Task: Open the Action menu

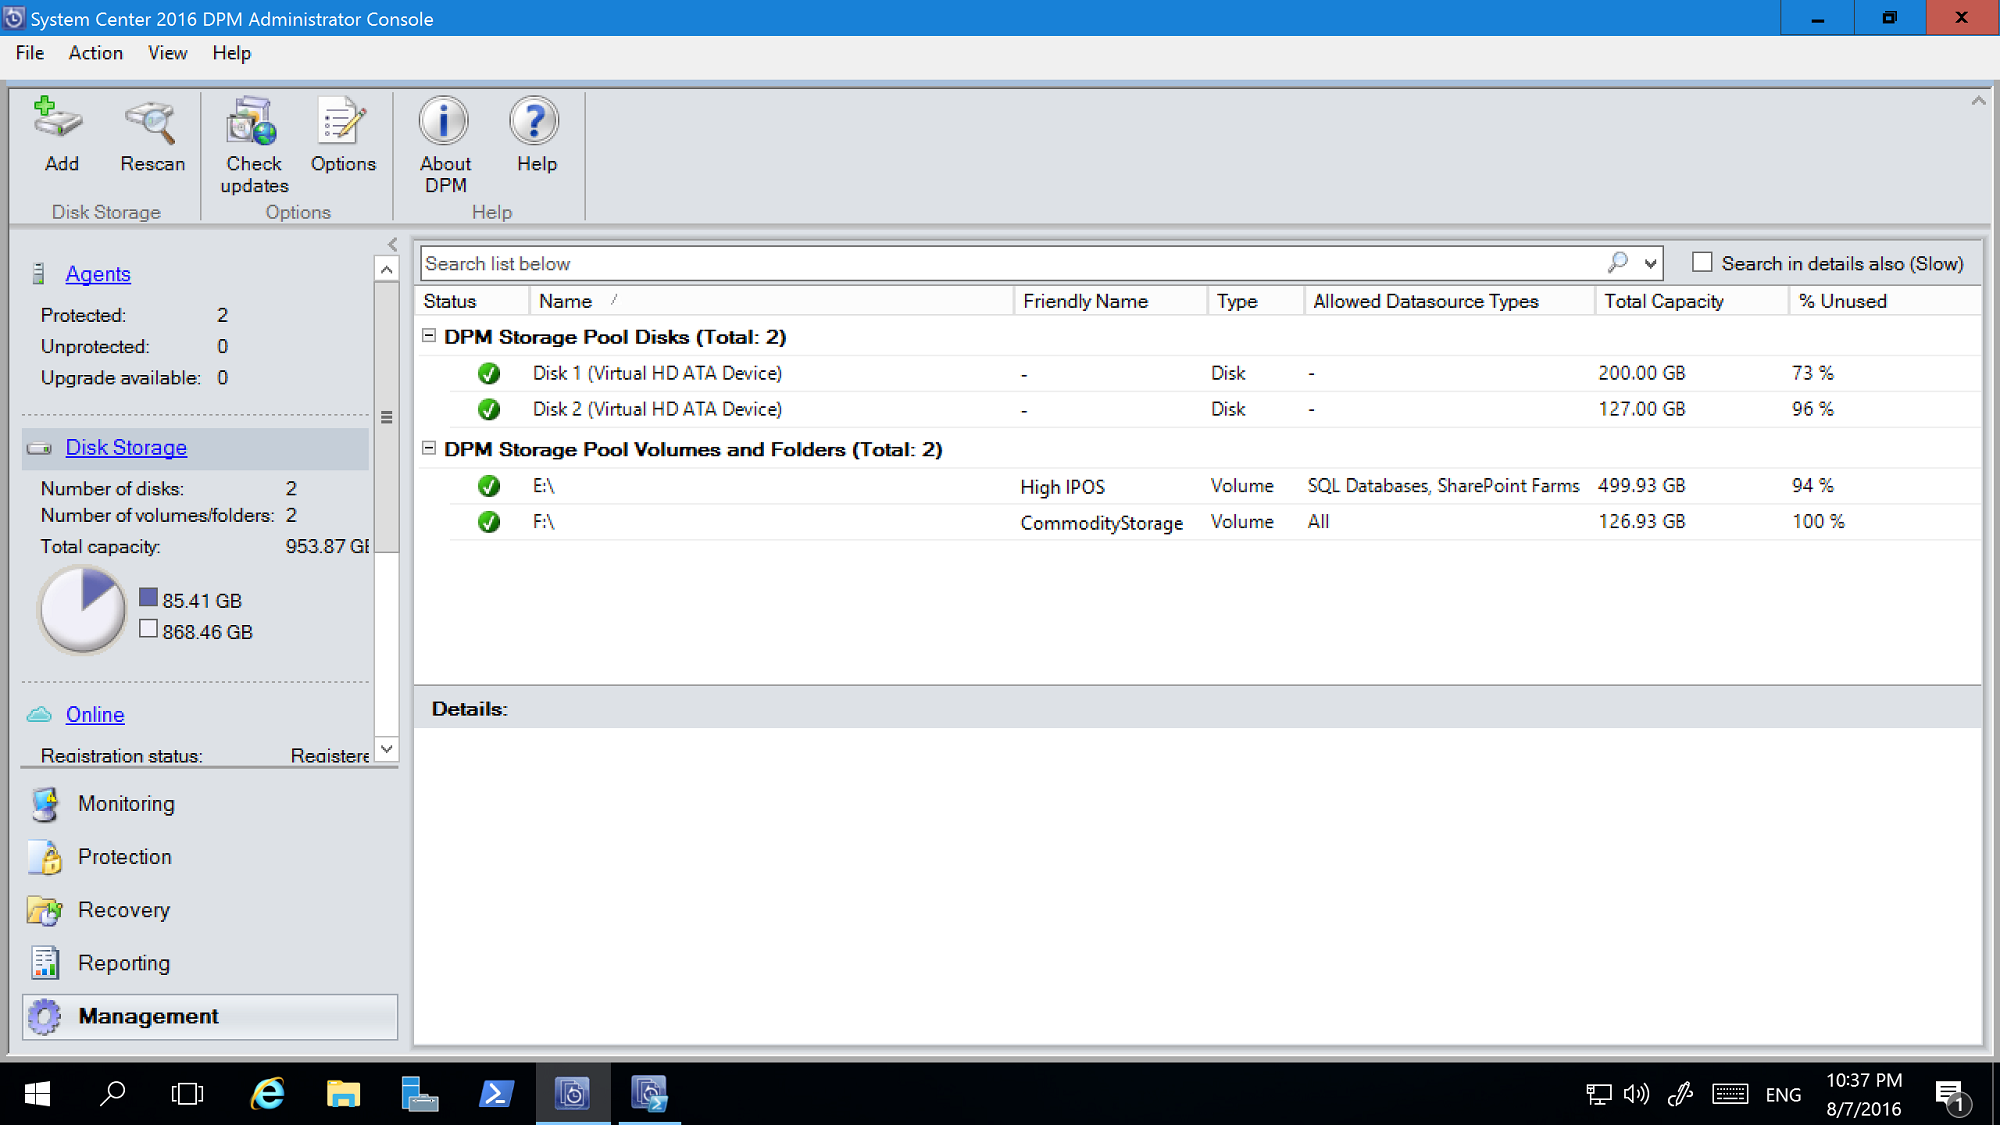Action: [x=95, y=52]
